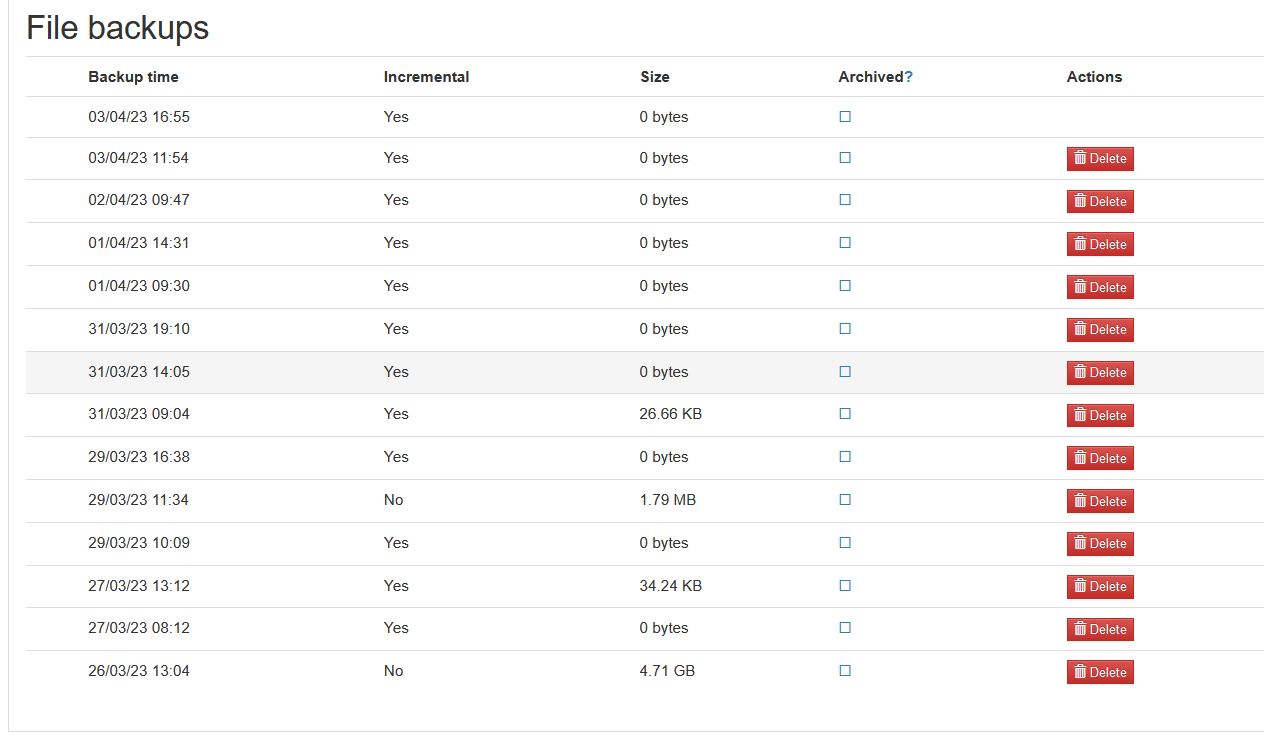Click trash icon for 29/03/23 16:38 backup
This screenshot has width=1264, height=737.
point(1080,457)
